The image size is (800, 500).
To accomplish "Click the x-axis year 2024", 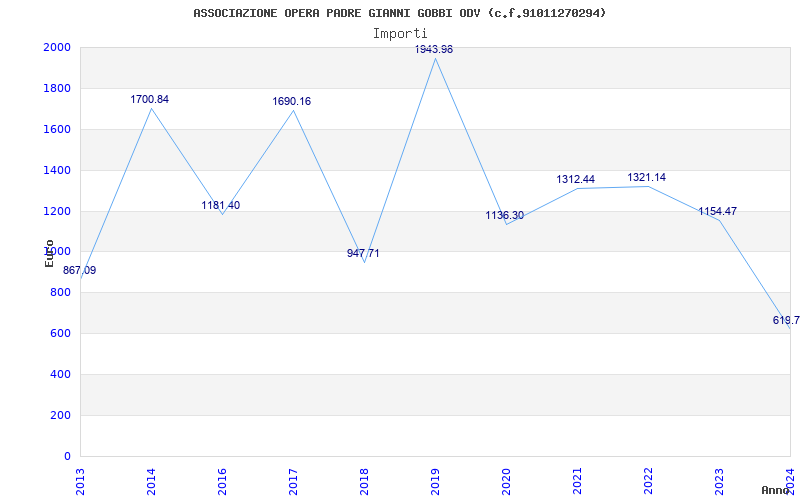I will tap(790, 481).
